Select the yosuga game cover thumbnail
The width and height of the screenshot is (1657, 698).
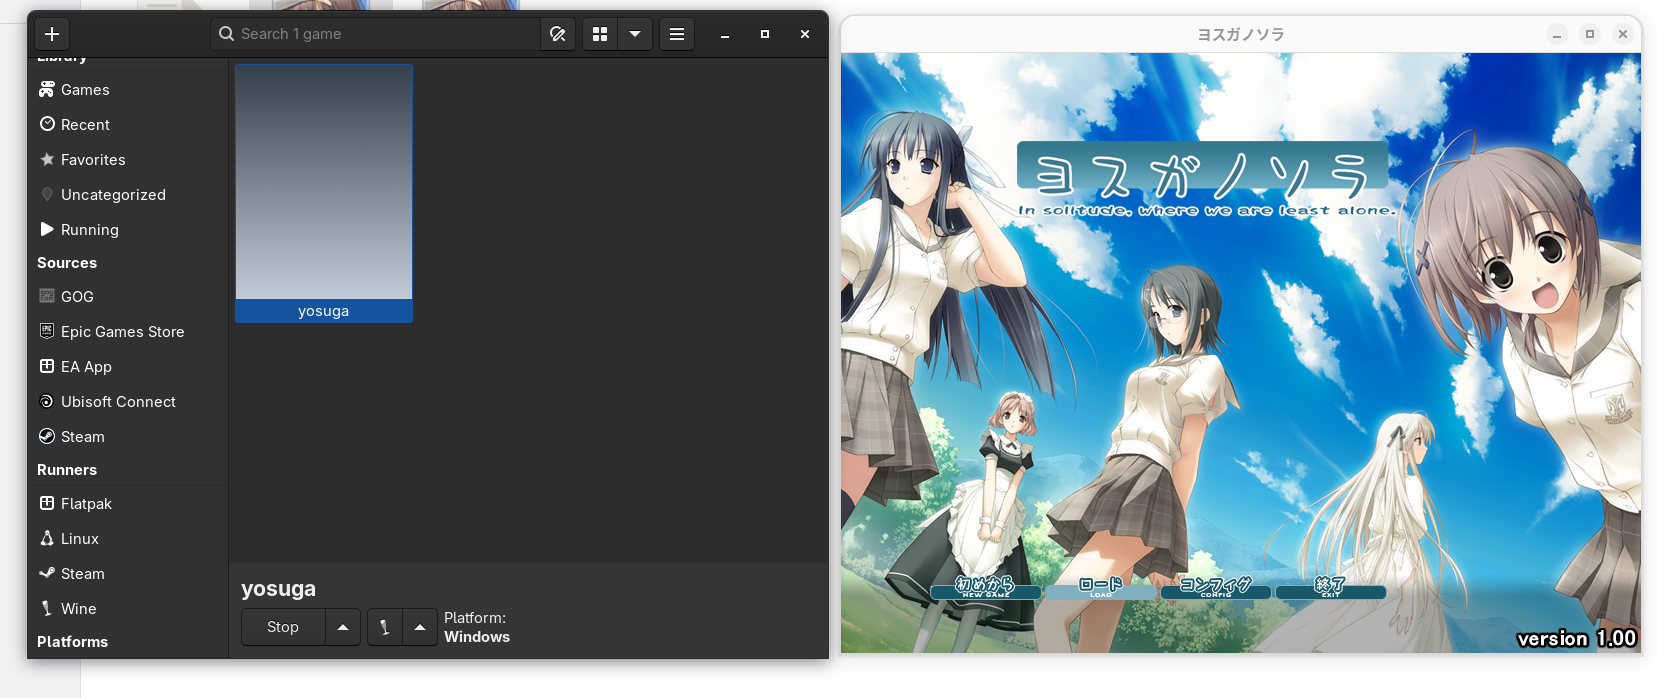324,183
